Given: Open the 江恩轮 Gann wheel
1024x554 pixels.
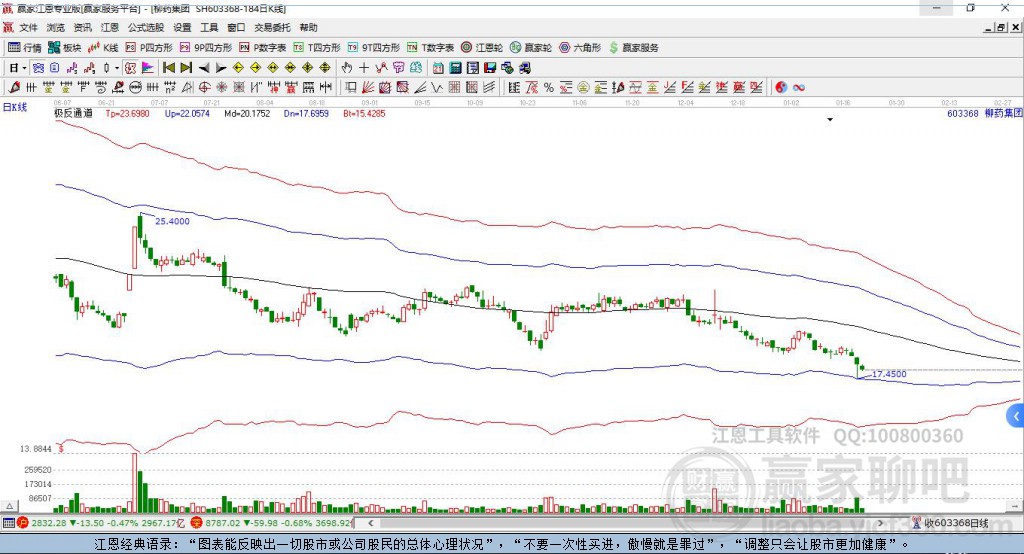Looking at the screenshot, I should point(482,48).
